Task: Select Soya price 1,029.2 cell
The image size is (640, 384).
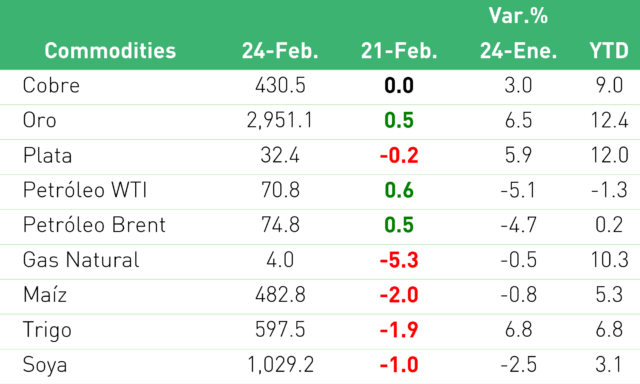Action: click(280, 365)
